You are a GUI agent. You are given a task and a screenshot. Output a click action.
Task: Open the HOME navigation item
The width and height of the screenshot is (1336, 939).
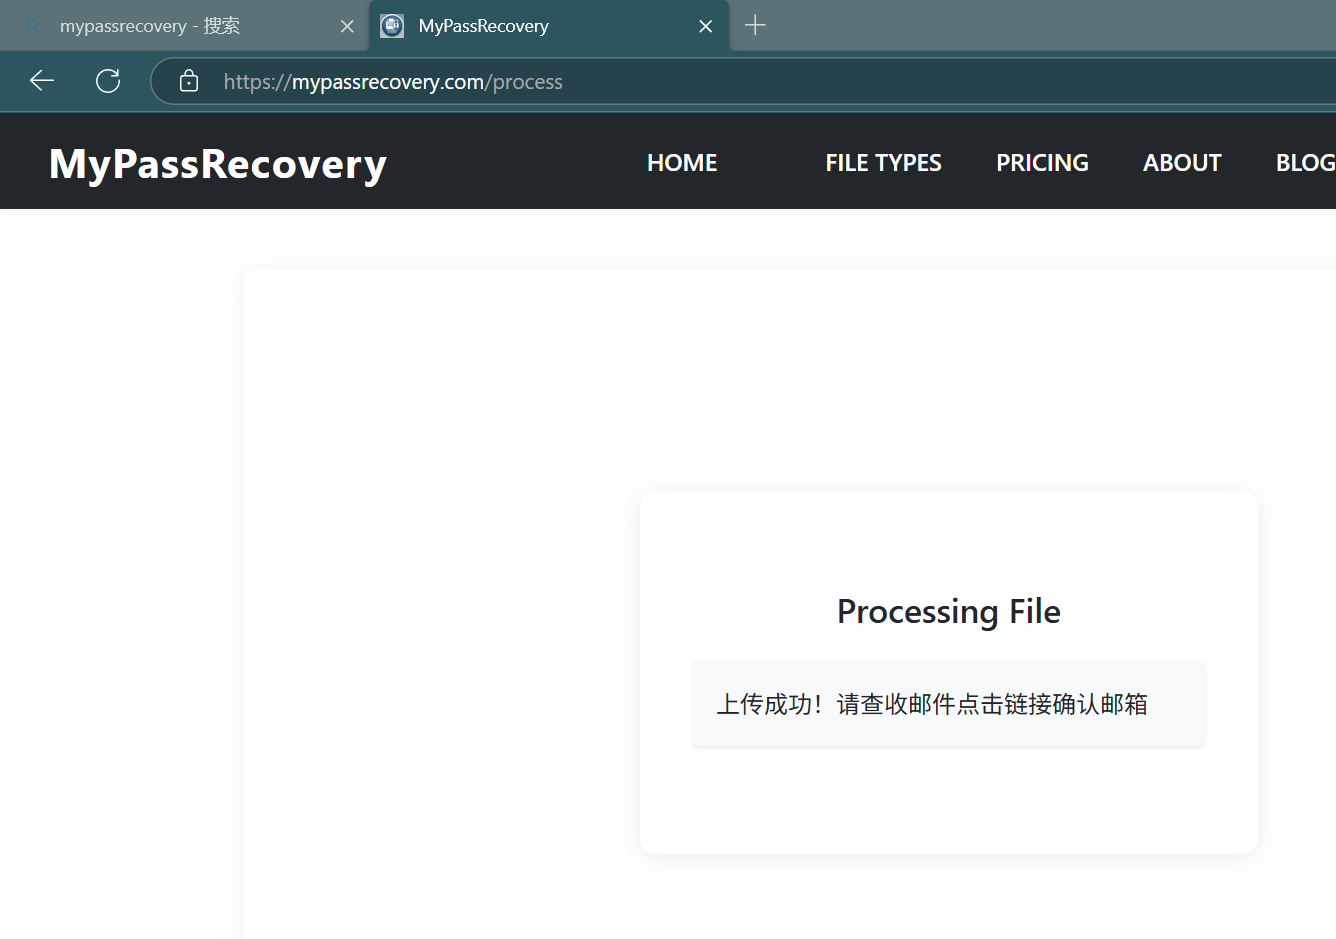point(682,163)
